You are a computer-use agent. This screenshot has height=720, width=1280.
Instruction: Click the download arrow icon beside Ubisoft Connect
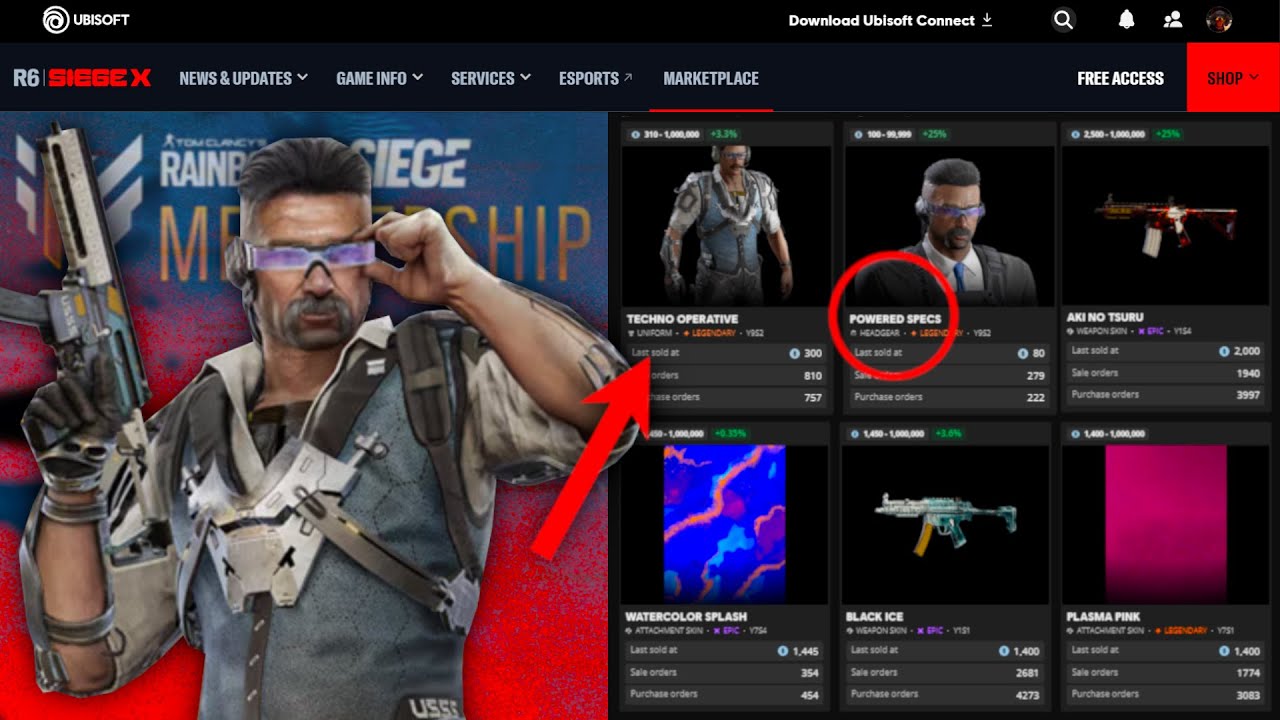[x=987, y=20]
